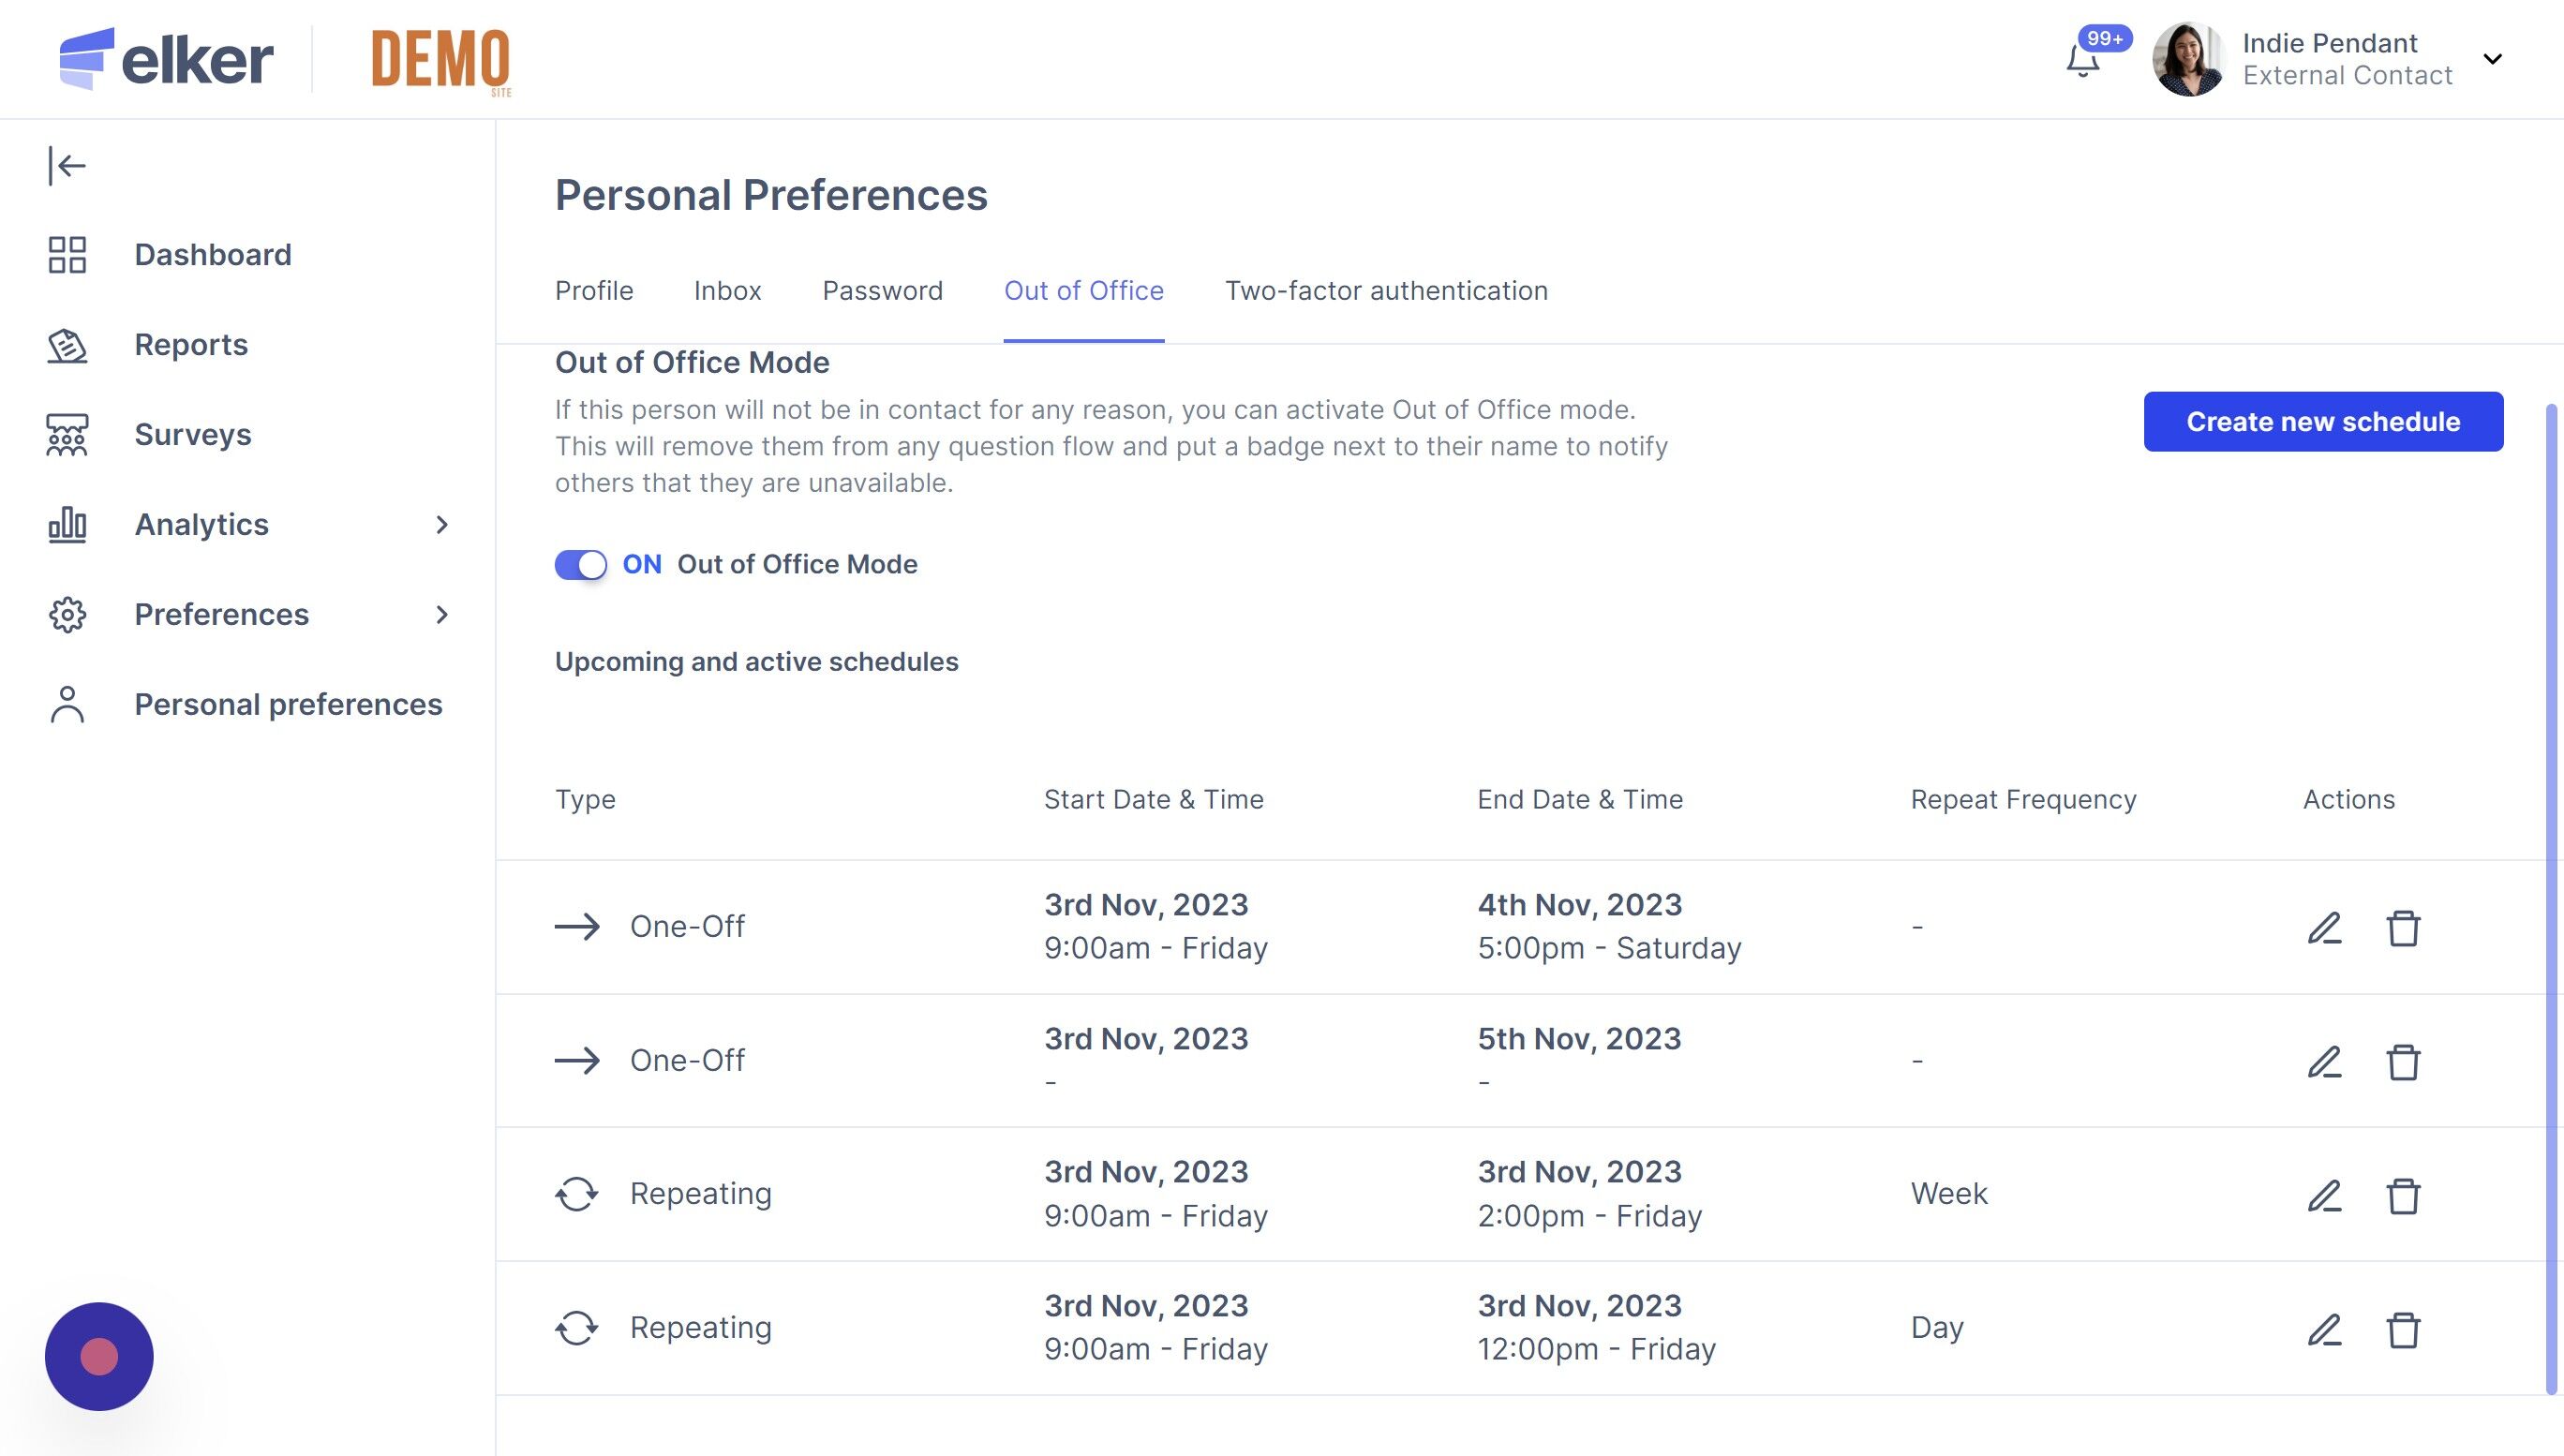This screenshot has height=1456, width=2564.
Task: Switch to the Two-factor authentication tab
Action: tap(1386, 291)
